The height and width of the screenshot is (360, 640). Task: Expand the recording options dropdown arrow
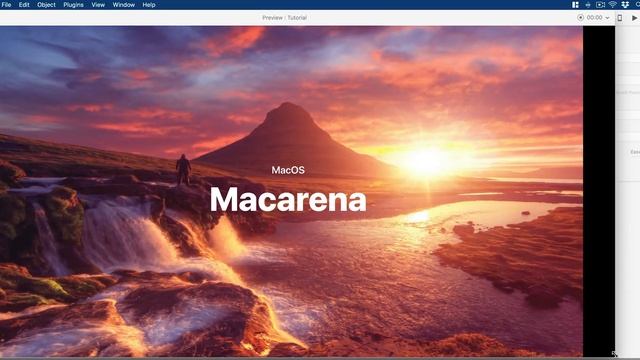tap(607, 18)
